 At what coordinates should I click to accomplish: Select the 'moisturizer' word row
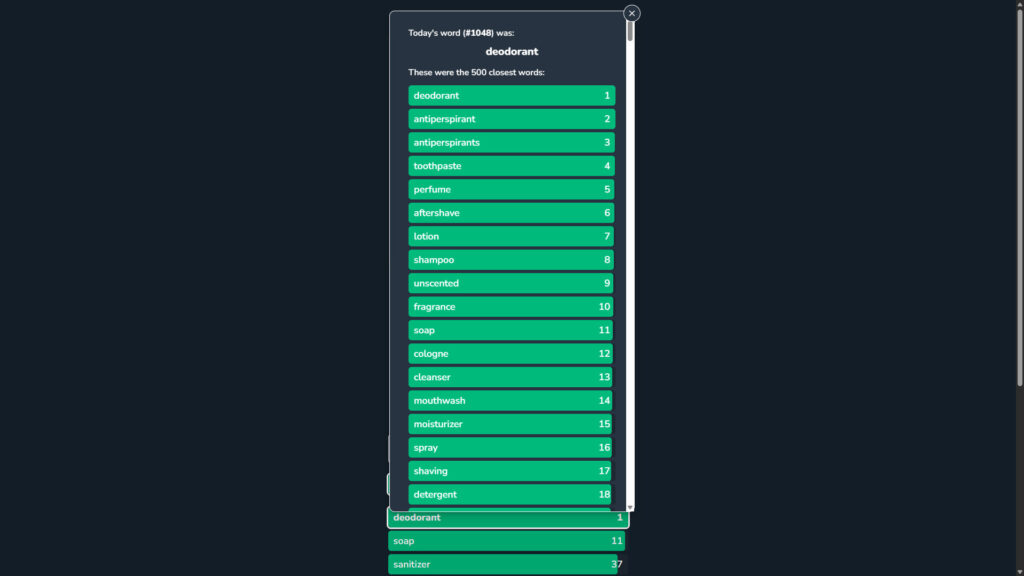[x=511, y=424]
